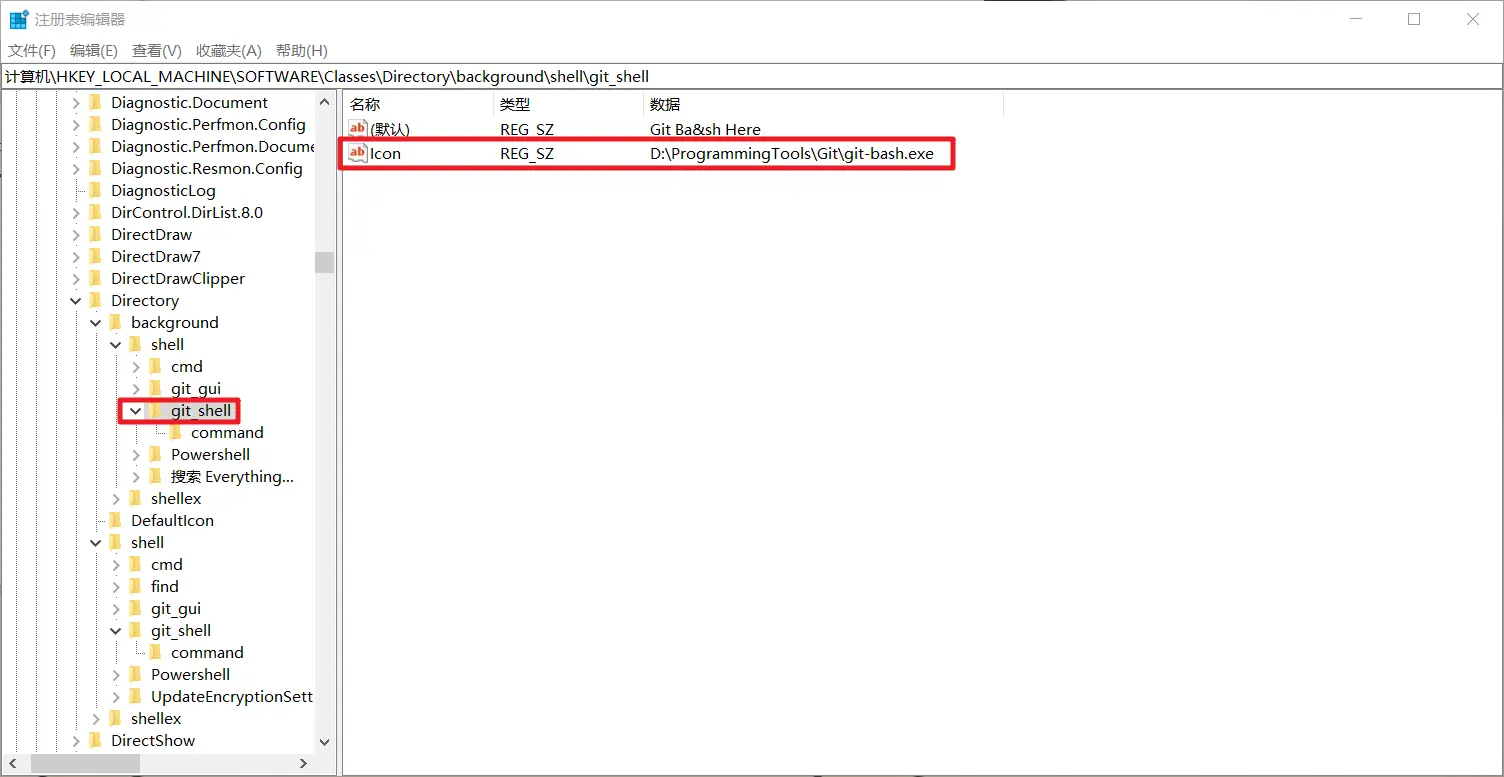Select the DiagnosticLog folder icon
1504x777 pixels.
point(95,190)
